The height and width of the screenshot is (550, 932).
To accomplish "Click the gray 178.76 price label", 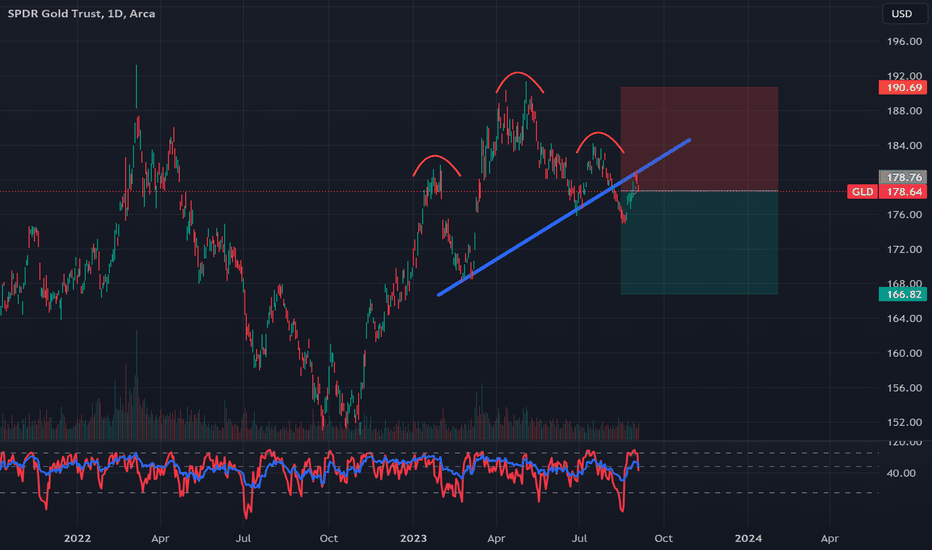I will tap(902, 177).
